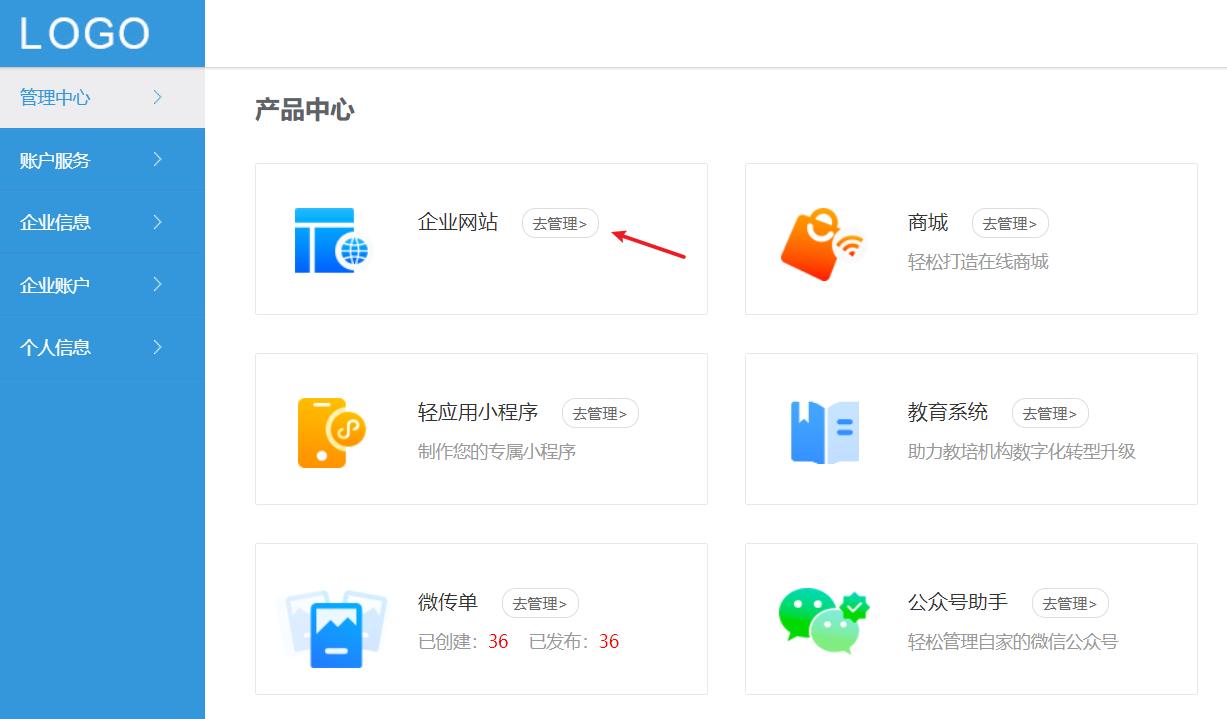Open 去管理 for 微传单
1227x719 pixels.
[x=540, y=603]
